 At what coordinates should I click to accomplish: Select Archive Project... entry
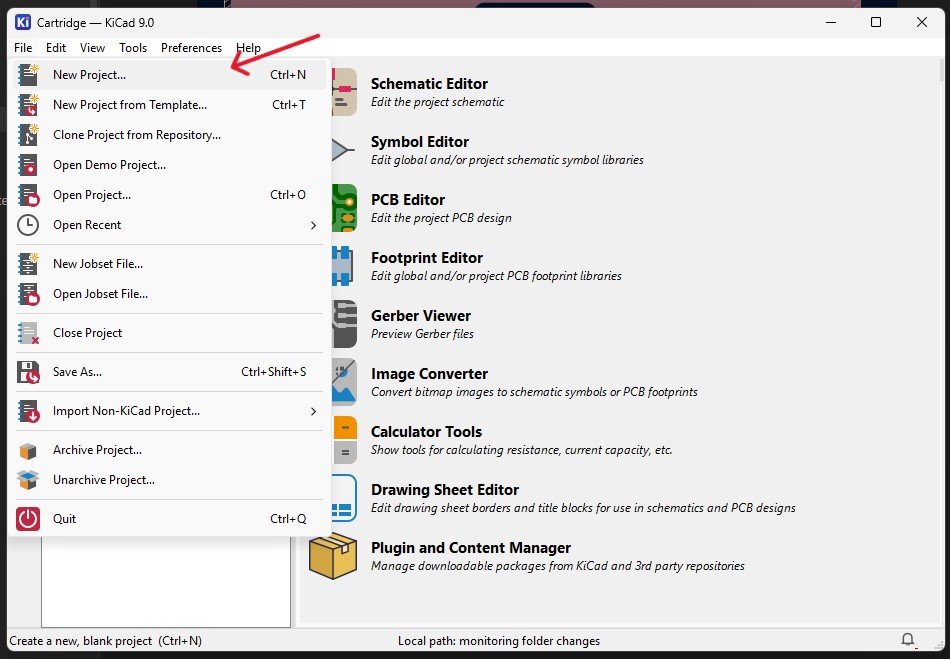point(169,450)
